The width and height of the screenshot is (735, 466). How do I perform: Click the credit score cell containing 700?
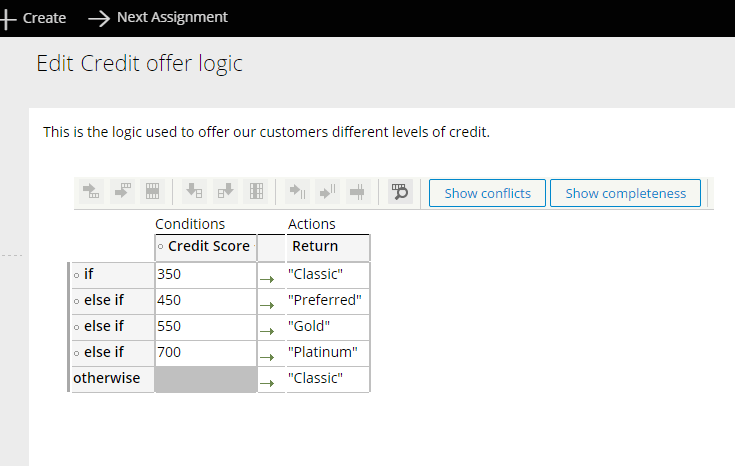pyautogui.click(x=206, y=353)
